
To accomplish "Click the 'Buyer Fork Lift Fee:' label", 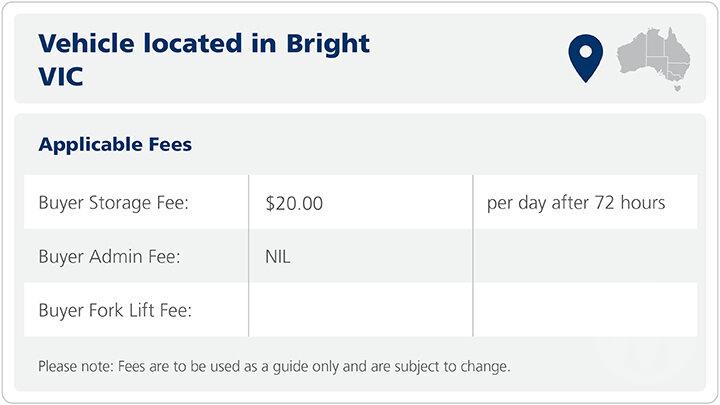I will click(x=115, y=310).
